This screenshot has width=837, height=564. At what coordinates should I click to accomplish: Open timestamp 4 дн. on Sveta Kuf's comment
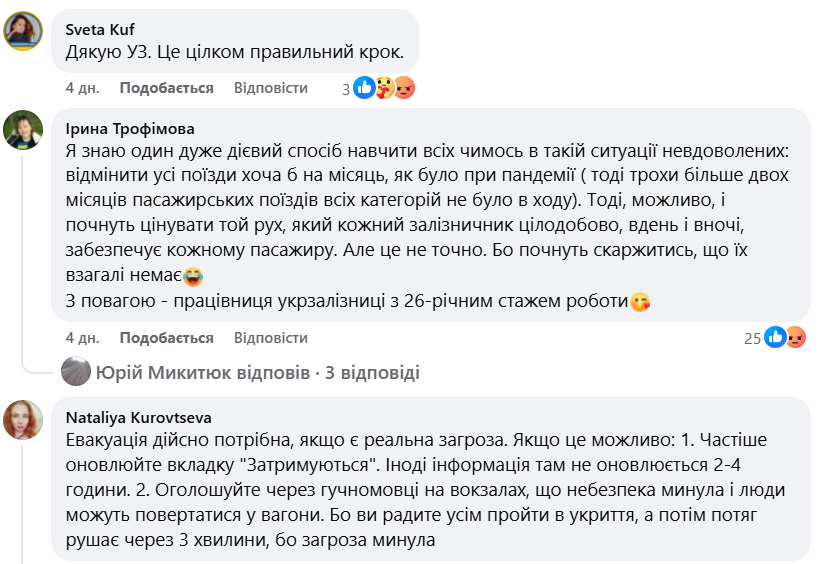click(82, 88)
